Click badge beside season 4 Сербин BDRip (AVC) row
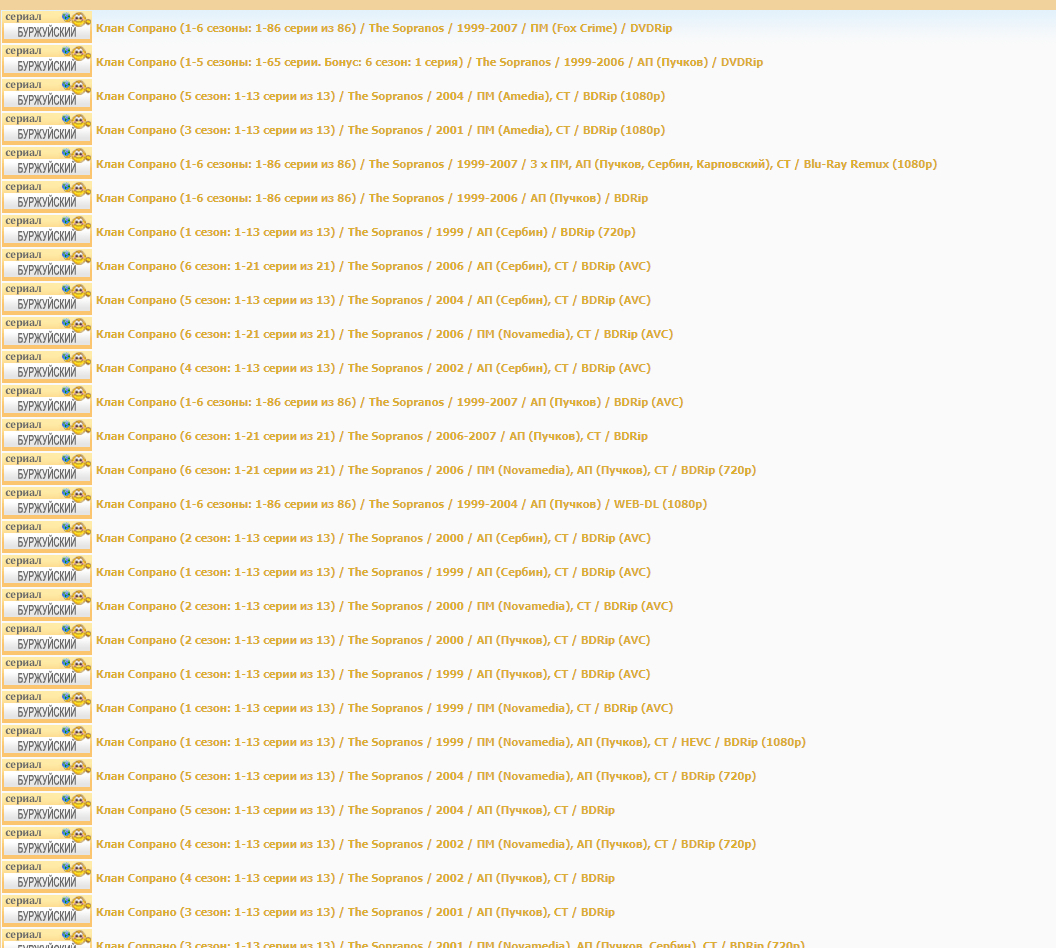 coord(46,367)
